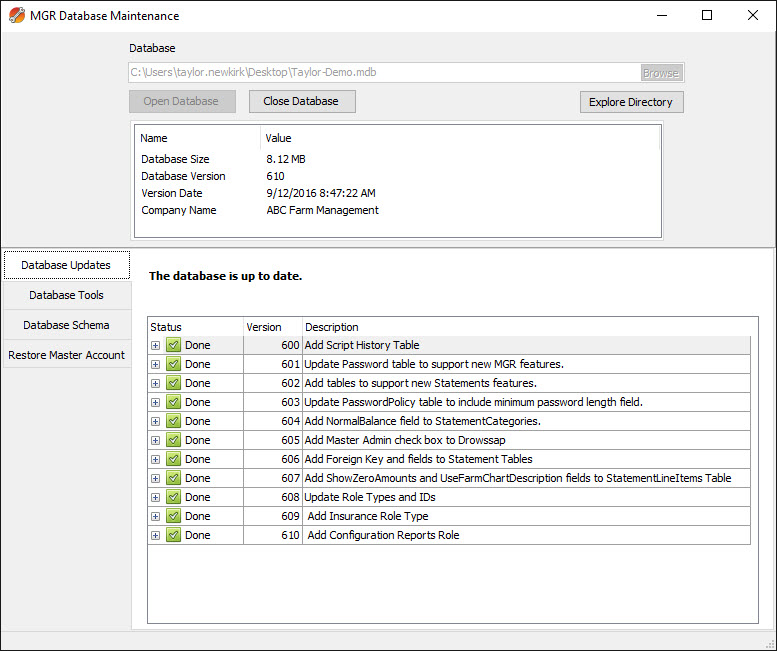Sort by the Version column header

pos(264,327)
